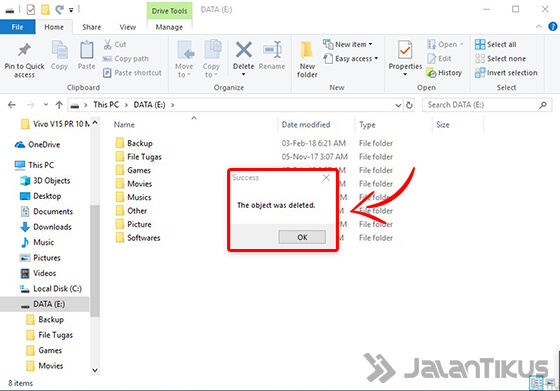Switch to details view icon in status bar

(536, 383)
